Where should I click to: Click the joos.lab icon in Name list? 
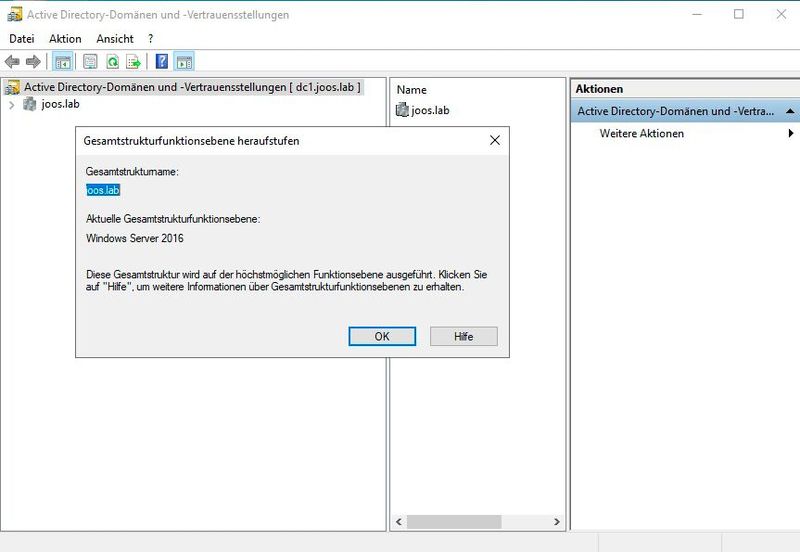(403, 110)
